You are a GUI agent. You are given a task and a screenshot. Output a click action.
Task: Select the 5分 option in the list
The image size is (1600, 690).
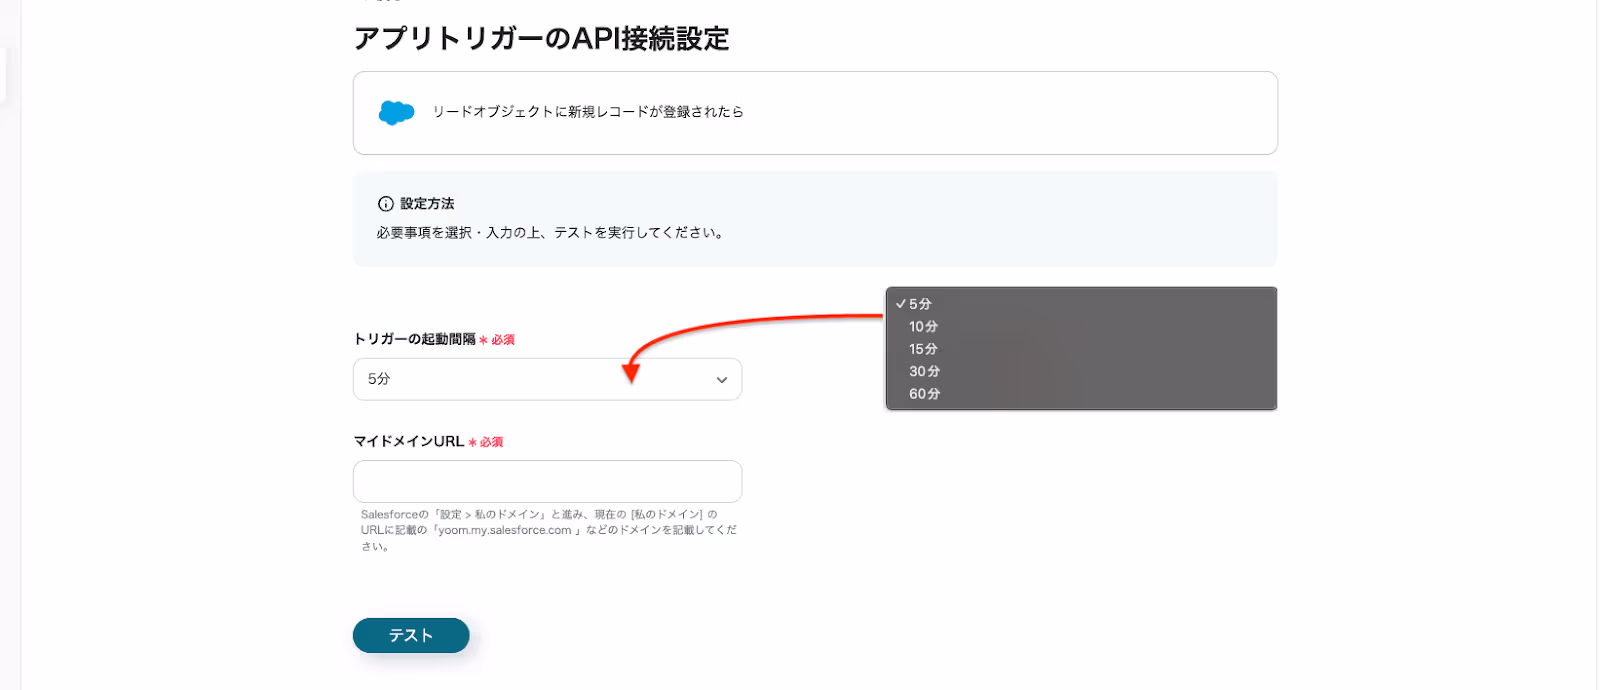point(1081,304)
